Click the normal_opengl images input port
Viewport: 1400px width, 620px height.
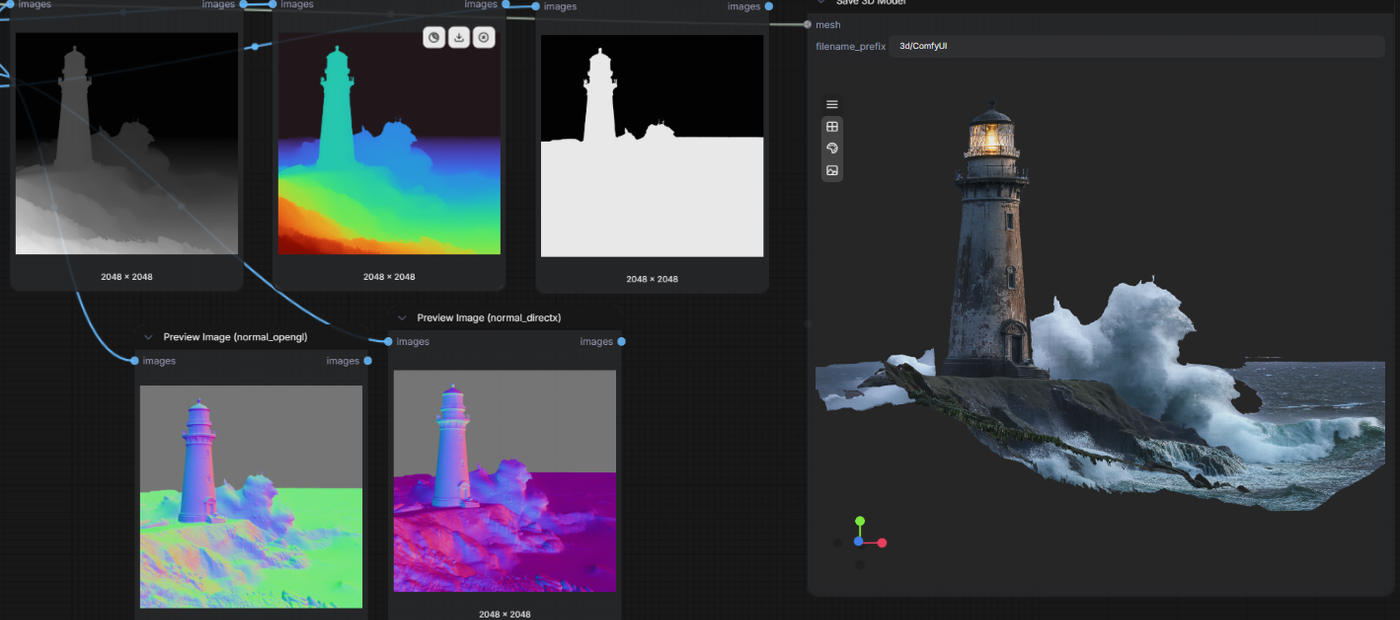(135, 361)
